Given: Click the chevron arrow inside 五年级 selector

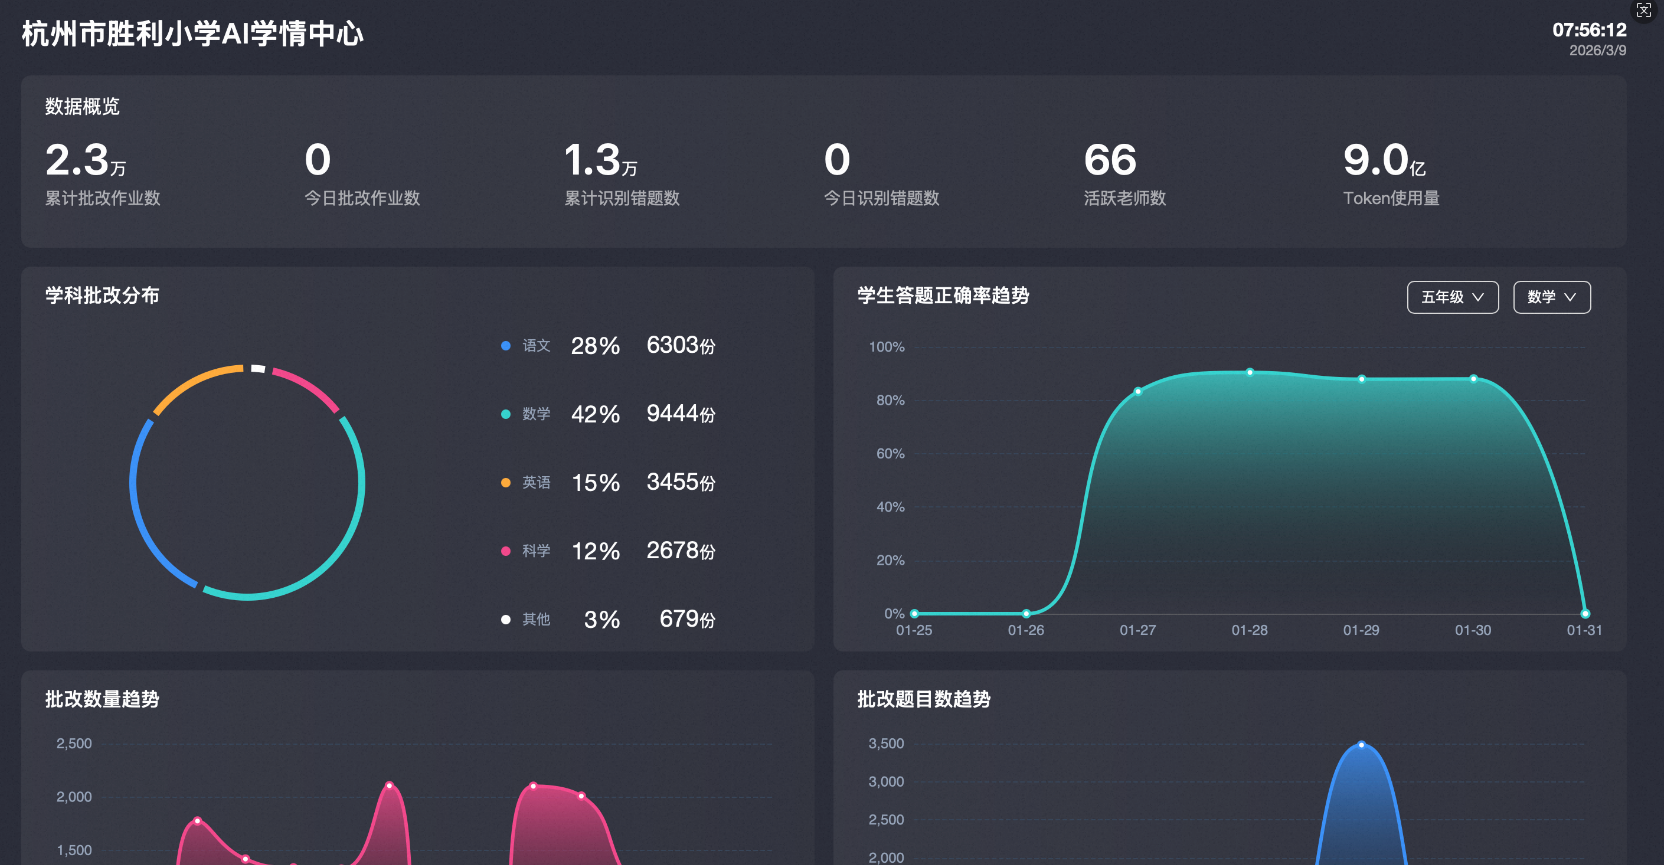Looking at the screenshot, I should click(1478, 297).
